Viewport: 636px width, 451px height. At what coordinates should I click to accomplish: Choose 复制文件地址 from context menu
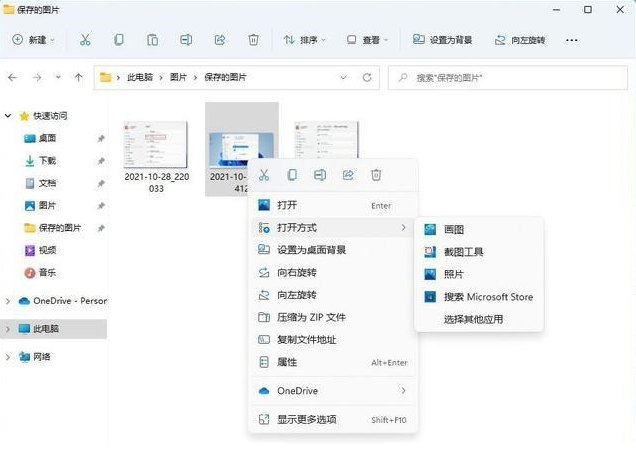pyautogui.click(x=333, y=339)
